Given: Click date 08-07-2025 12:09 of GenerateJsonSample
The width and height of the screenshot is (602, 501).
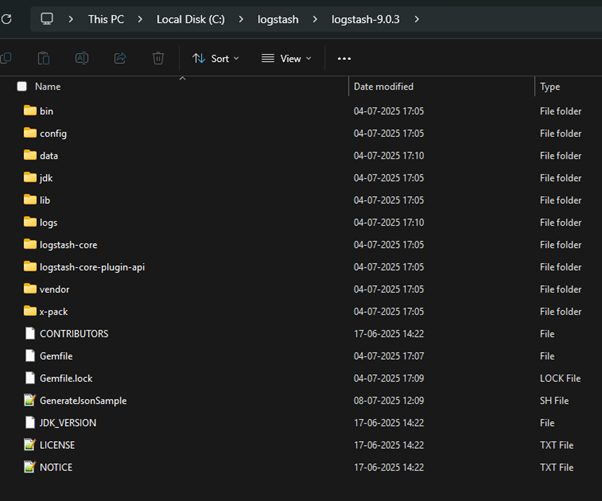Looking at the screenshot, I should pos(389,401).
